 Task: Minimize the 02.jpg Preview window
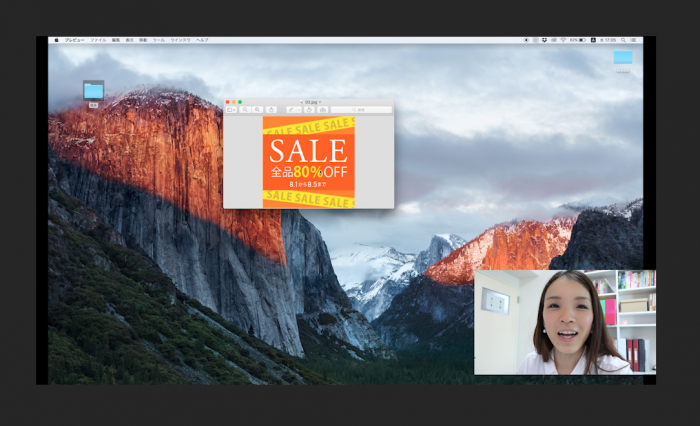pyautogui.click(x=233, y=102)
